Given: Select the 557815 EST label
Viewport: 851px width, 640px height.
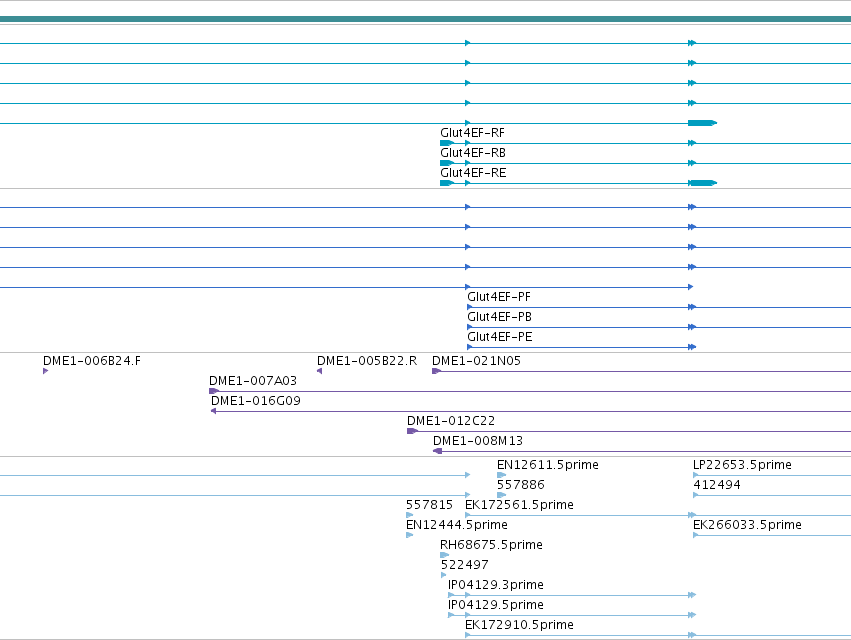Looking at the screenshot, I should pyautogui.click(x=429, y=505).
